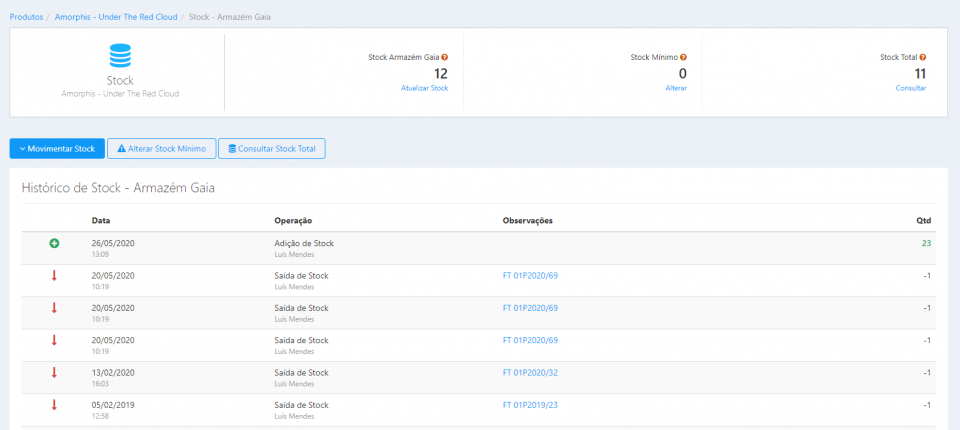Screen dimensions: 960x430
Task: Click red arrow icon on first 20/05/2020 row
Action: (54, 276)
